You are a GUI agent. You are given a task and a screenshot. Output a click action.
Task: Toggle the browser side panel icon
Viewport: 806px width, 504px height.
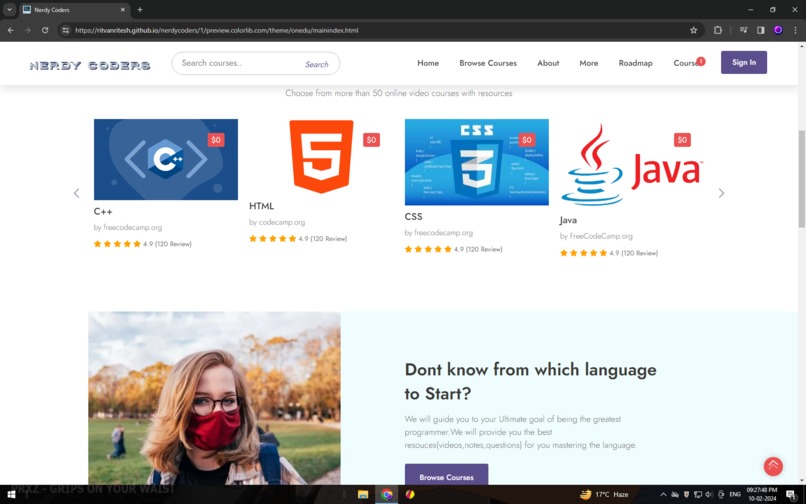pyautogui.click(x=761, y=30)
